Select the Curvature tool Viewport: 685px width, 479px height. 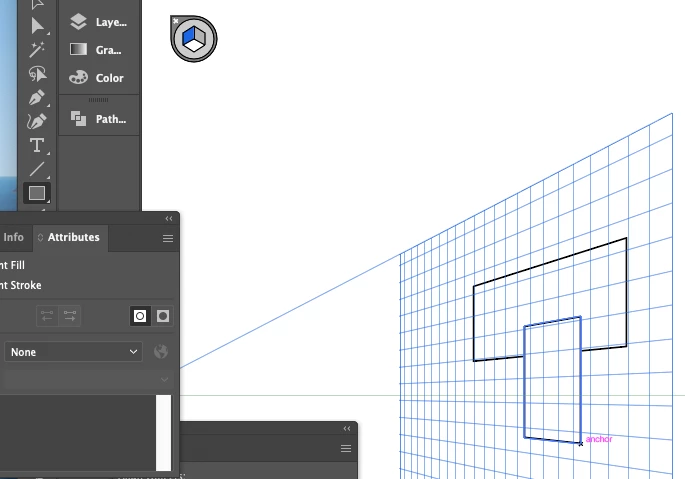point(37,121)
